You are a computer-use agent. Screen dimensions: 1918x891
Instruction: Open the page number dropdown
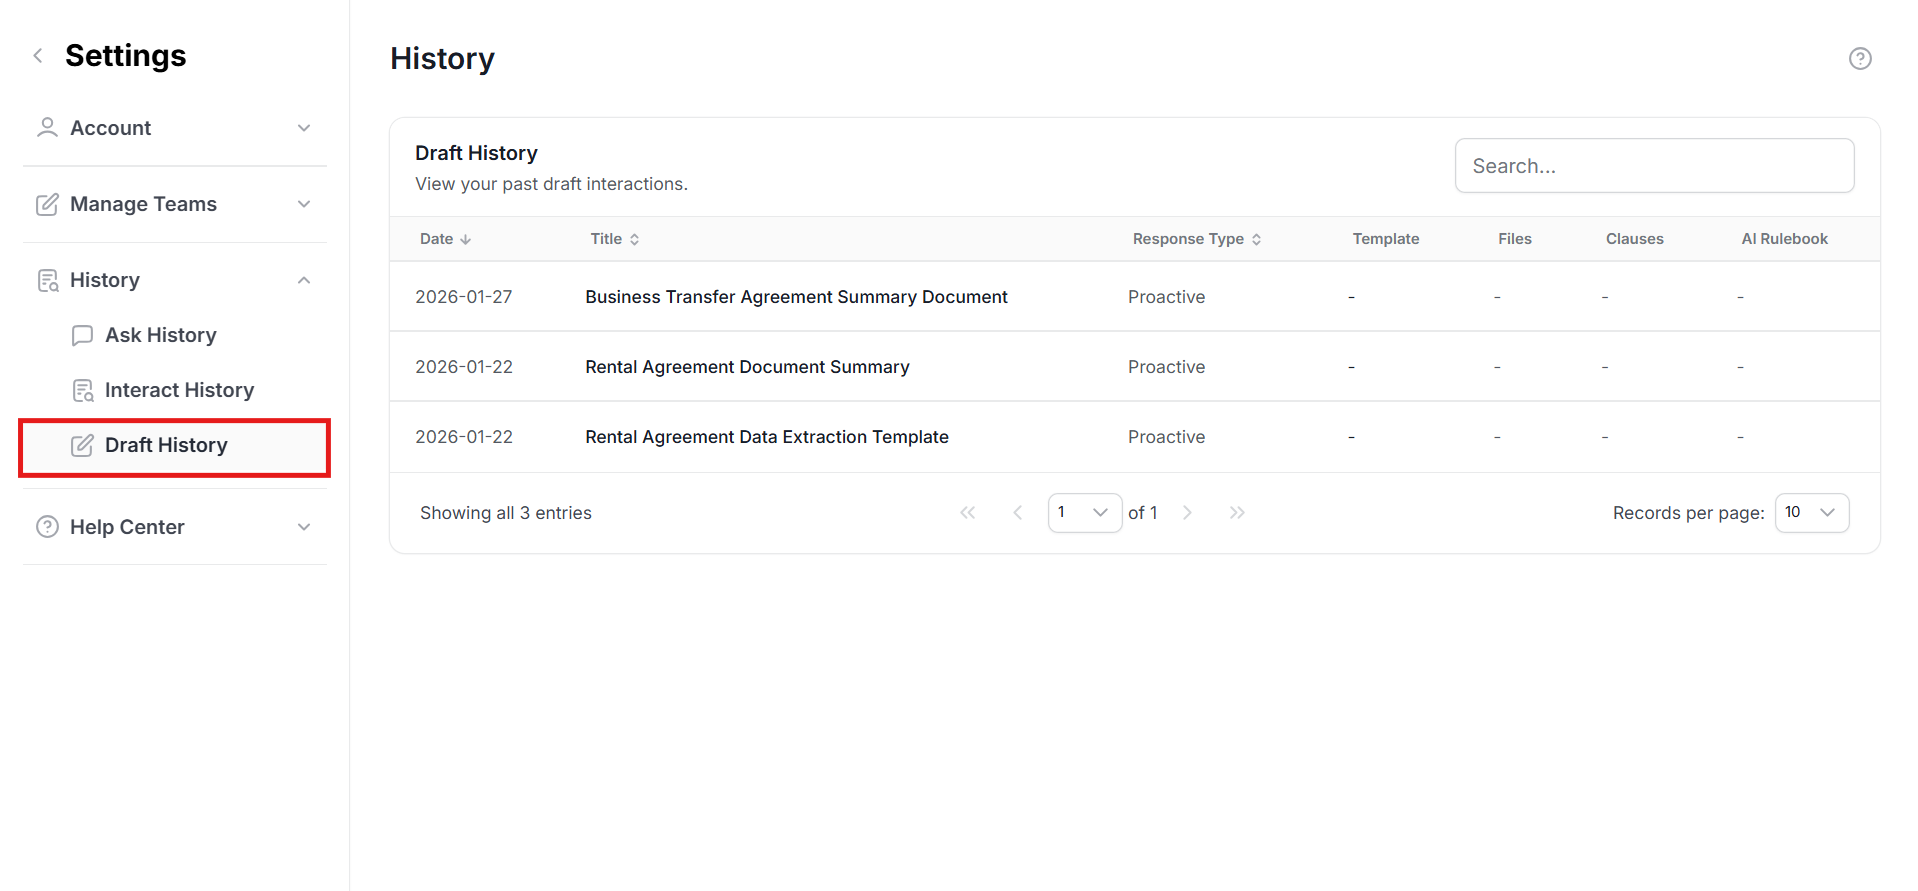(x=1084, y=513)
